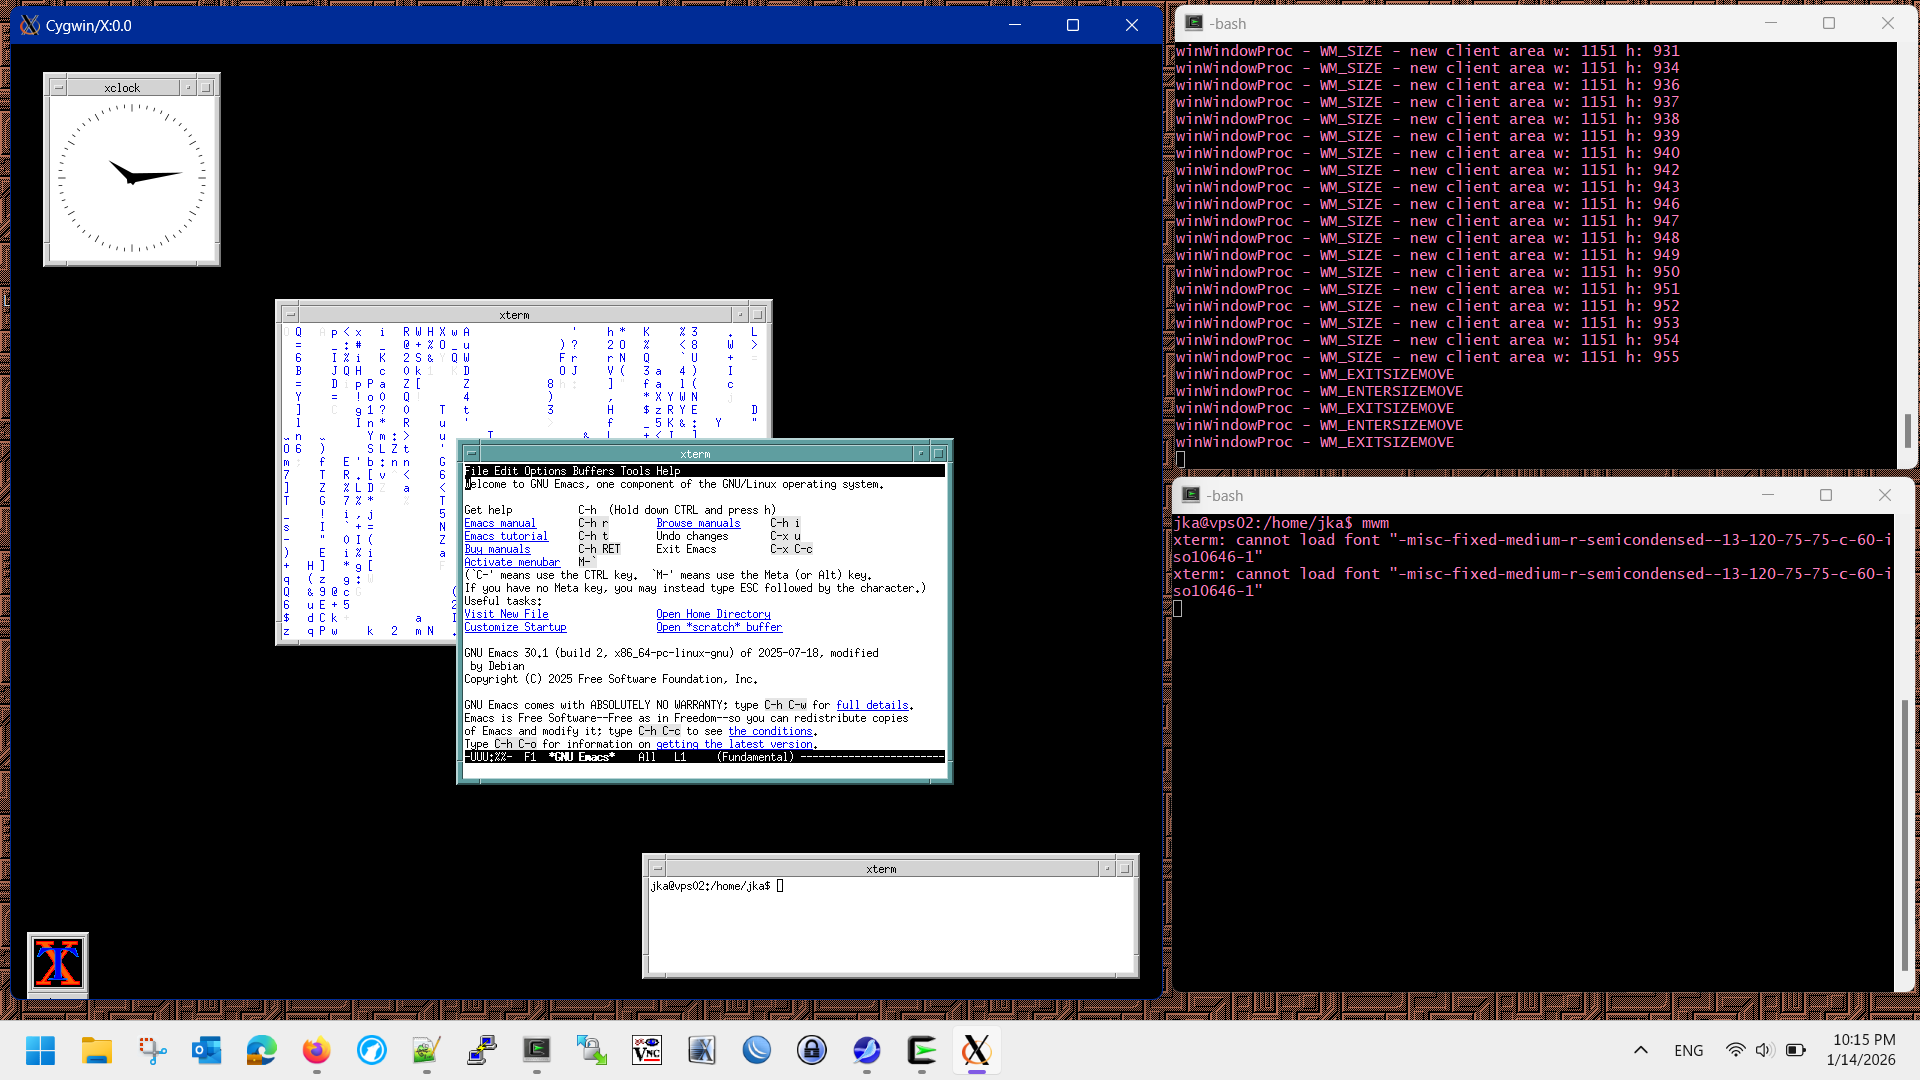Click the Notepad++ taskbar icon
Screen dimensions: 1920x1080
click(427, 1050)
